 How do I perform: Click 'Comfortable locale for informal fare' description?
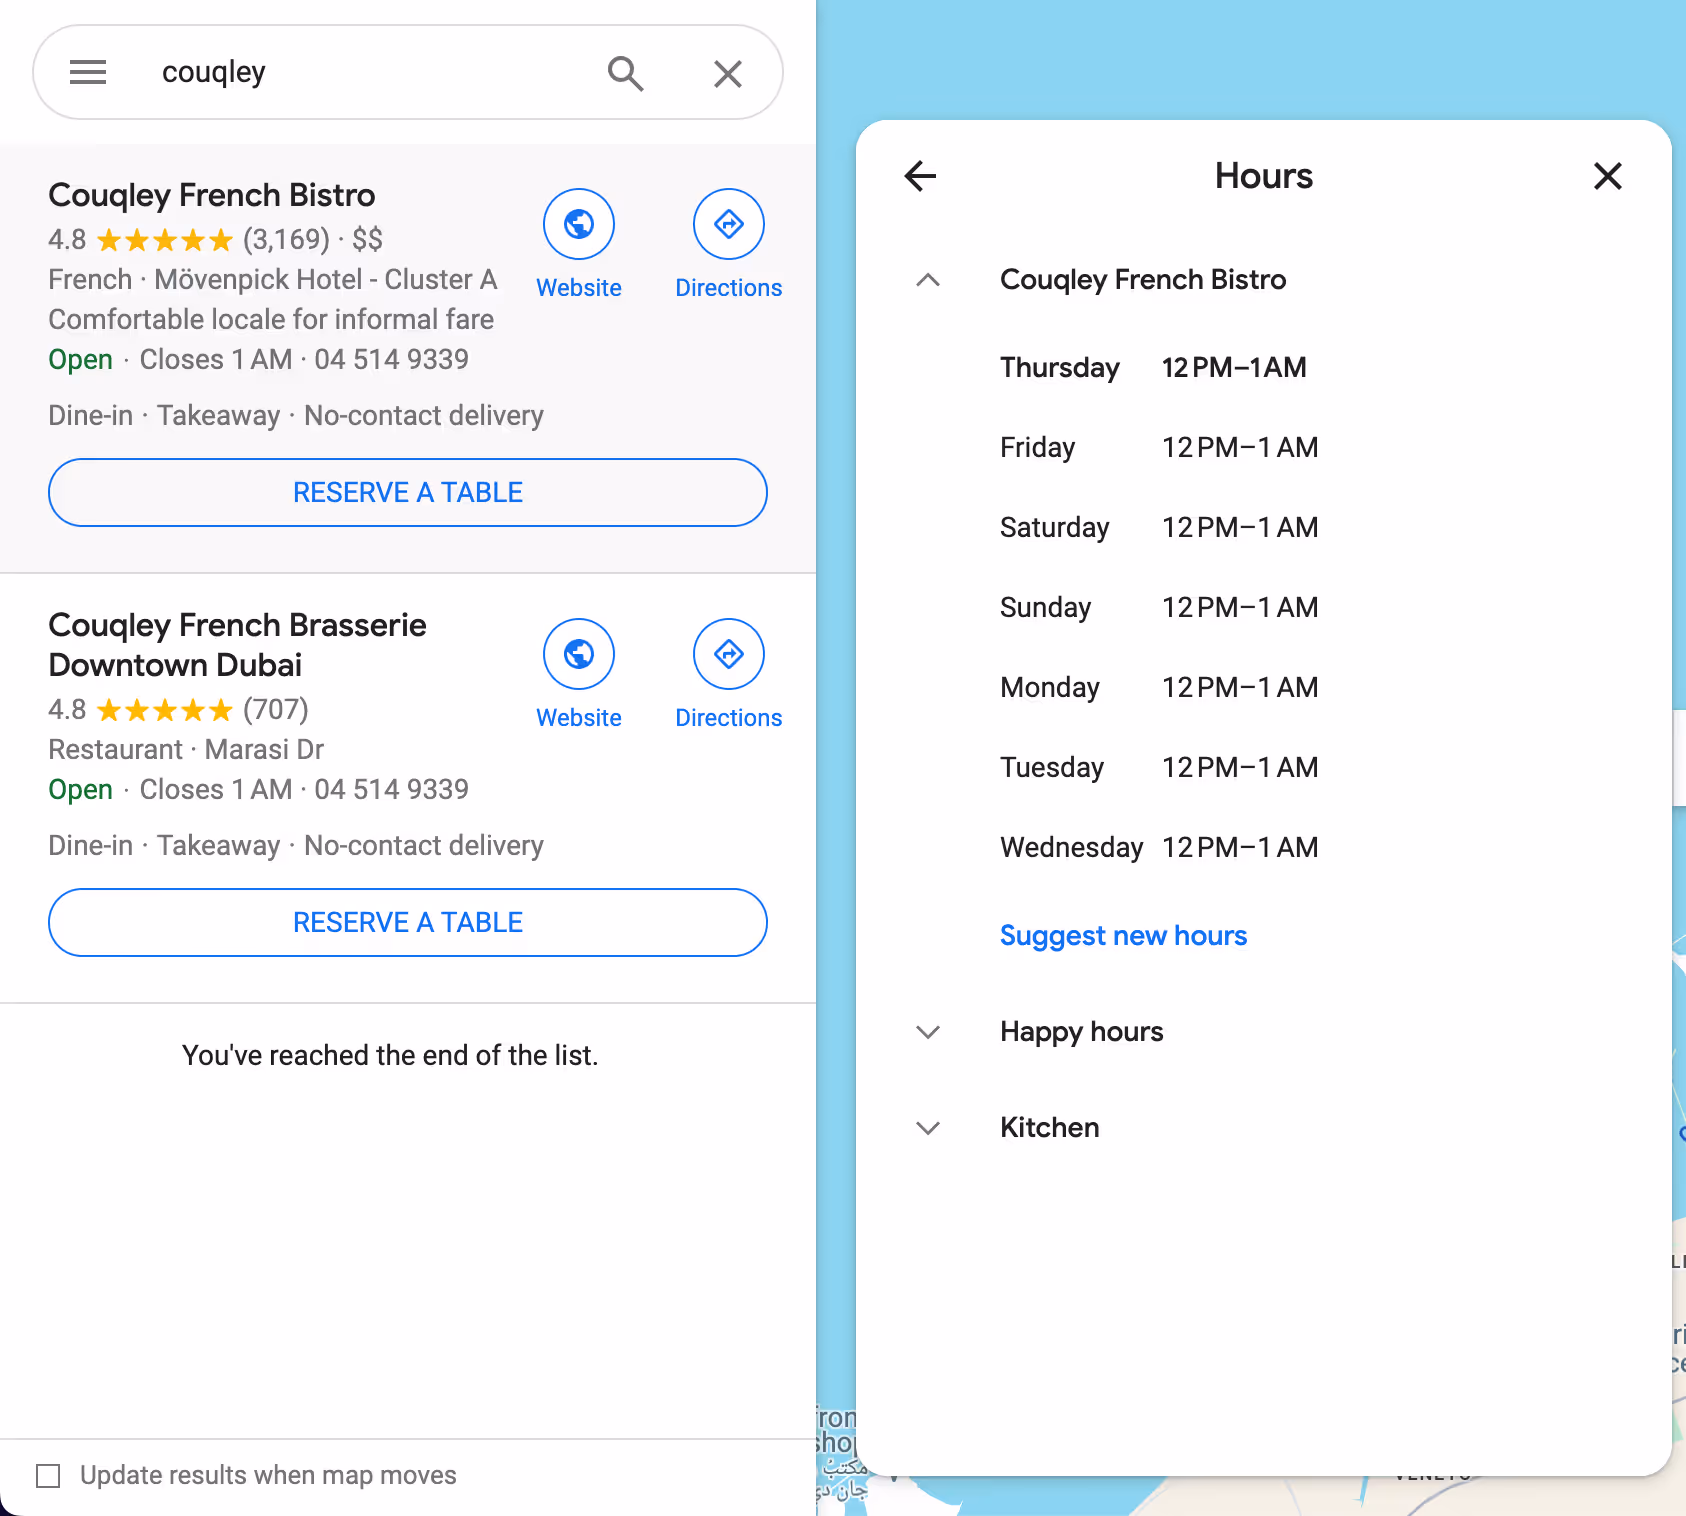(271, 320)
